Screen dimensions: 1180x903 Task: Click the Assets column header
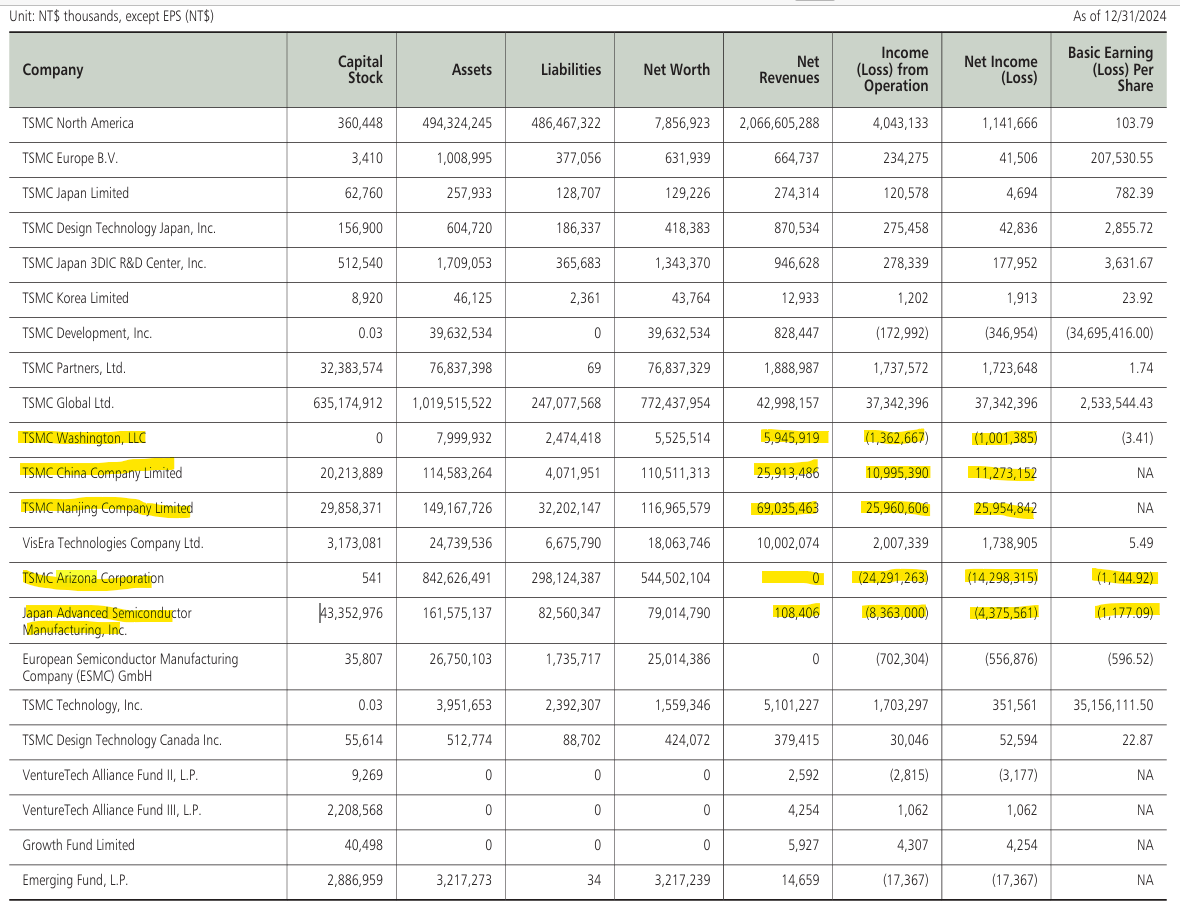point(471,70)
